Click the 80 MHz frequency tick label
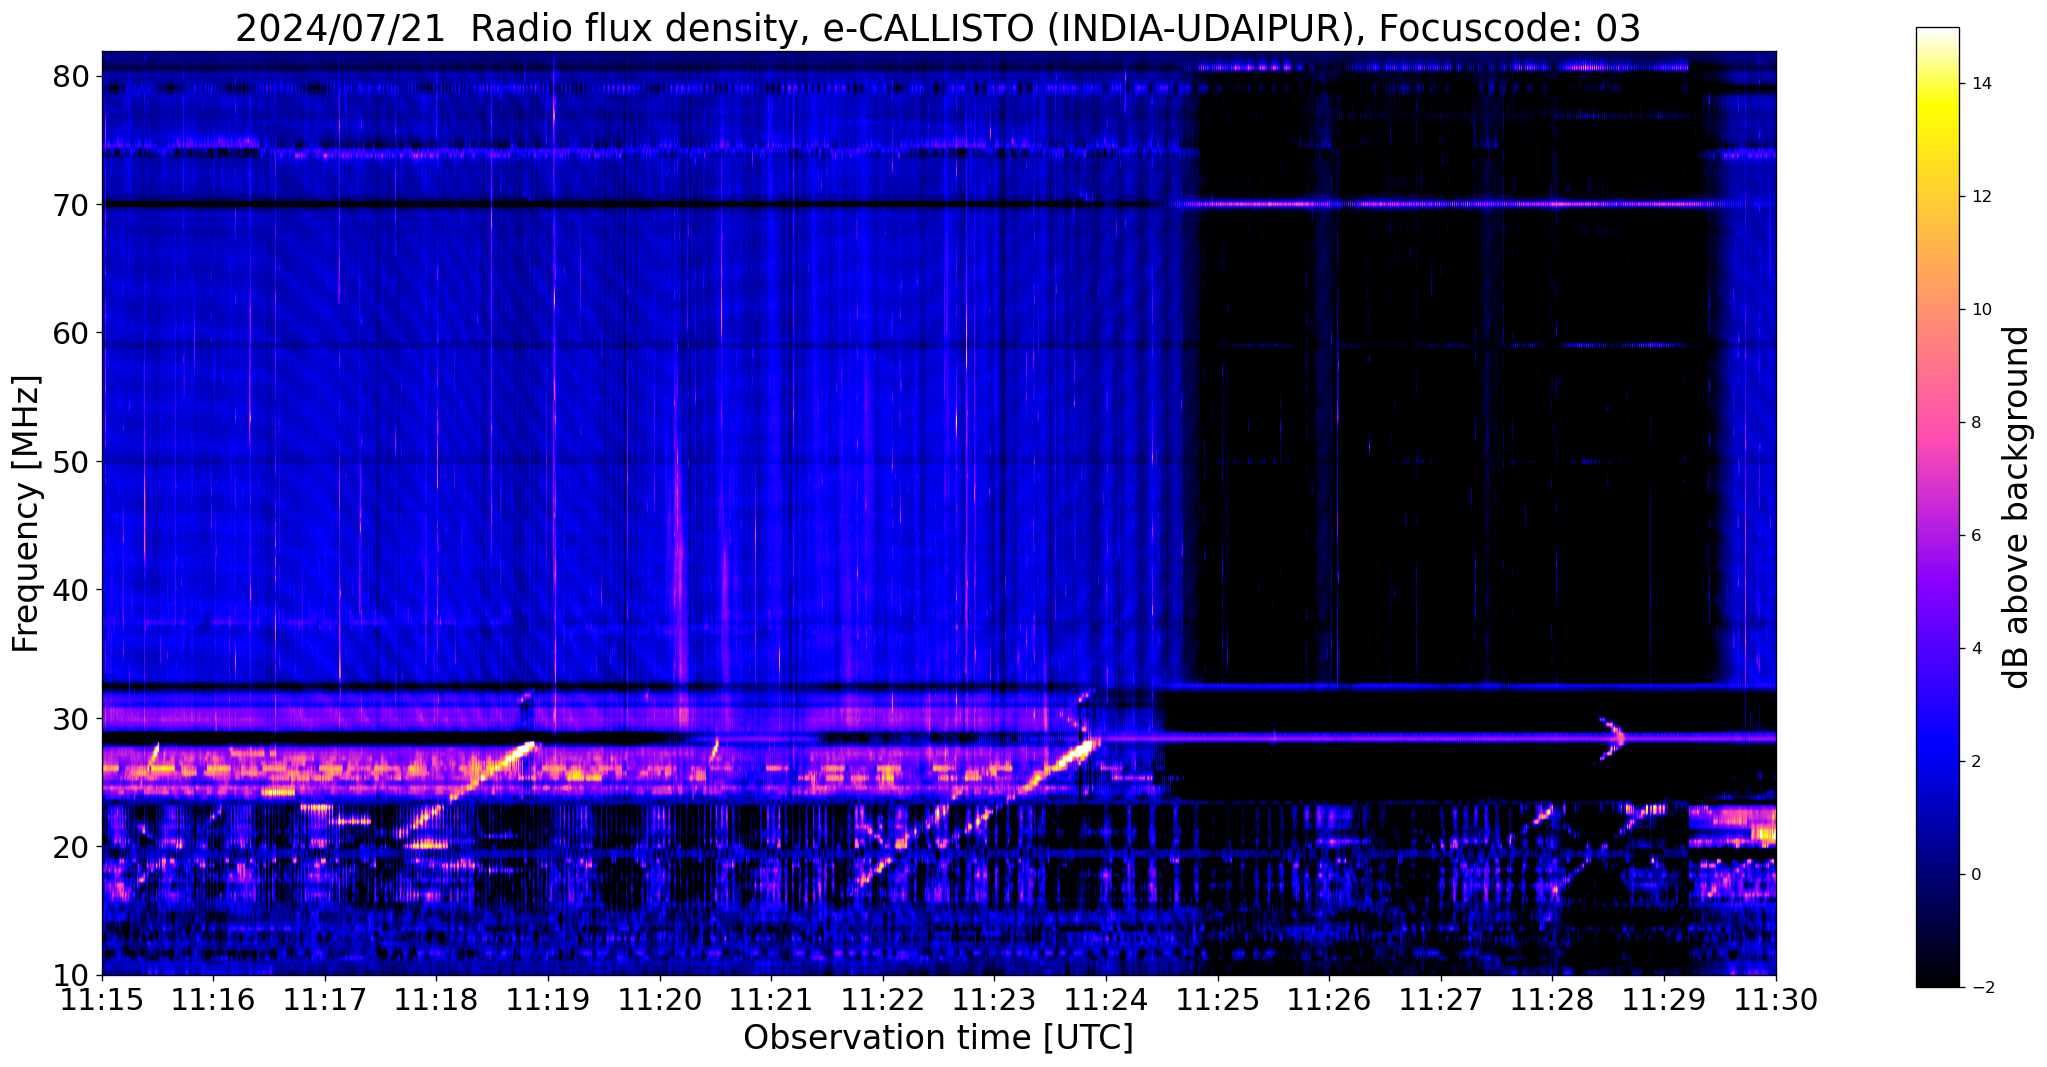The image size is (2047, 1067). [x=71, y=76]
